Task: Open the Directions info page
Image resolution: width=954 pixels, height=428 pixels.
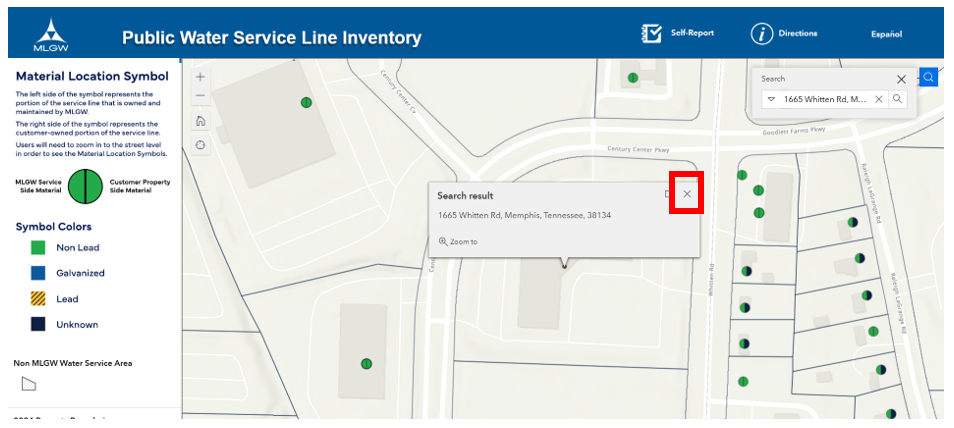Action: [784, 33]
